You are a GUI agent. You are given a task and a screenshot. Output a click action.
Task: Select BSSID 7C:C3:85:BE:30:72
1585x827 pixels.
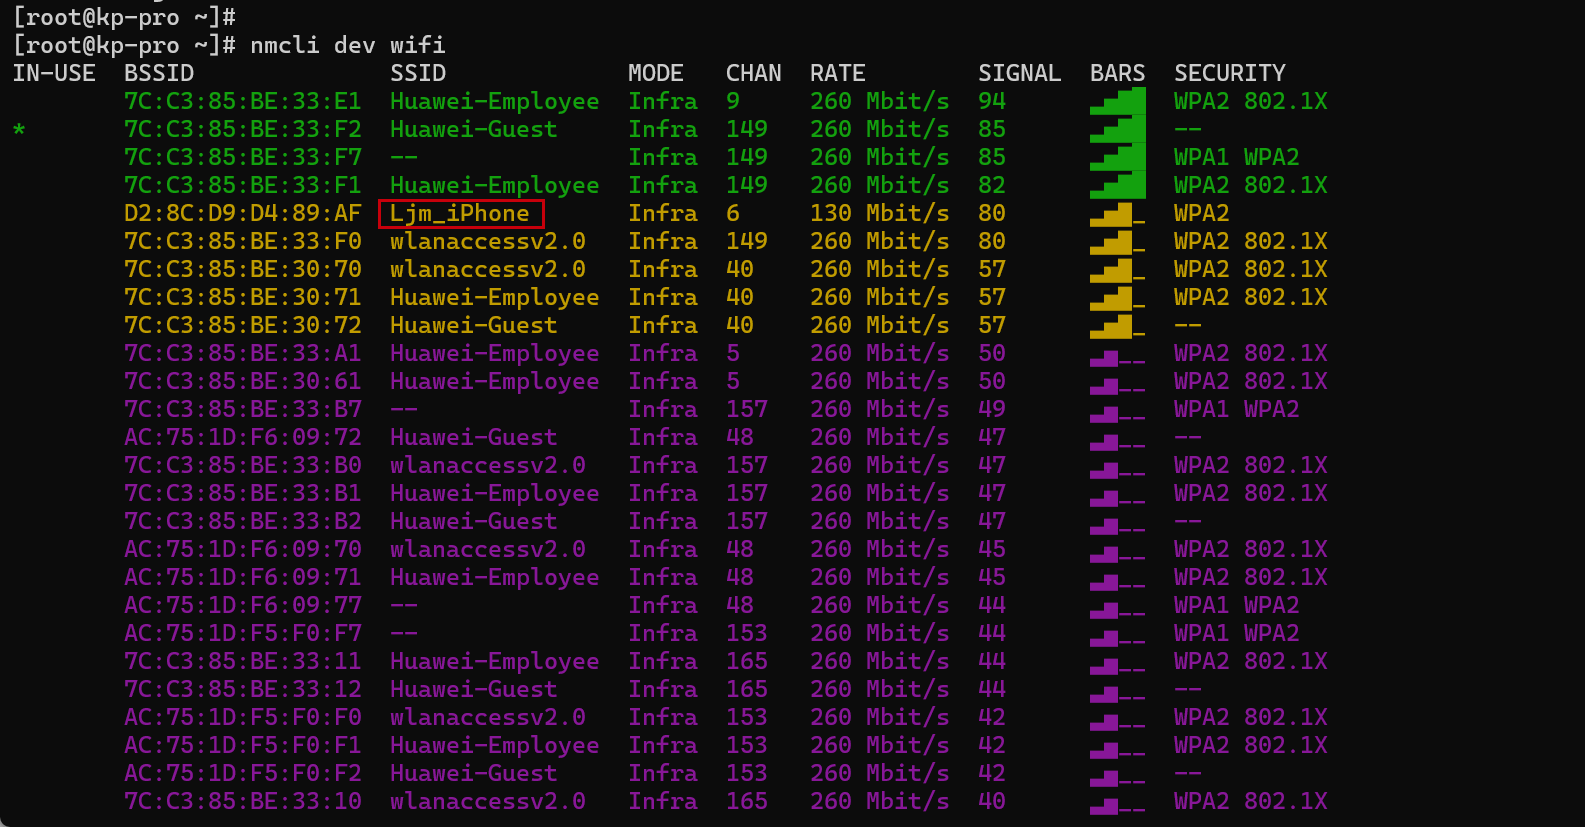tap(243, 325)
